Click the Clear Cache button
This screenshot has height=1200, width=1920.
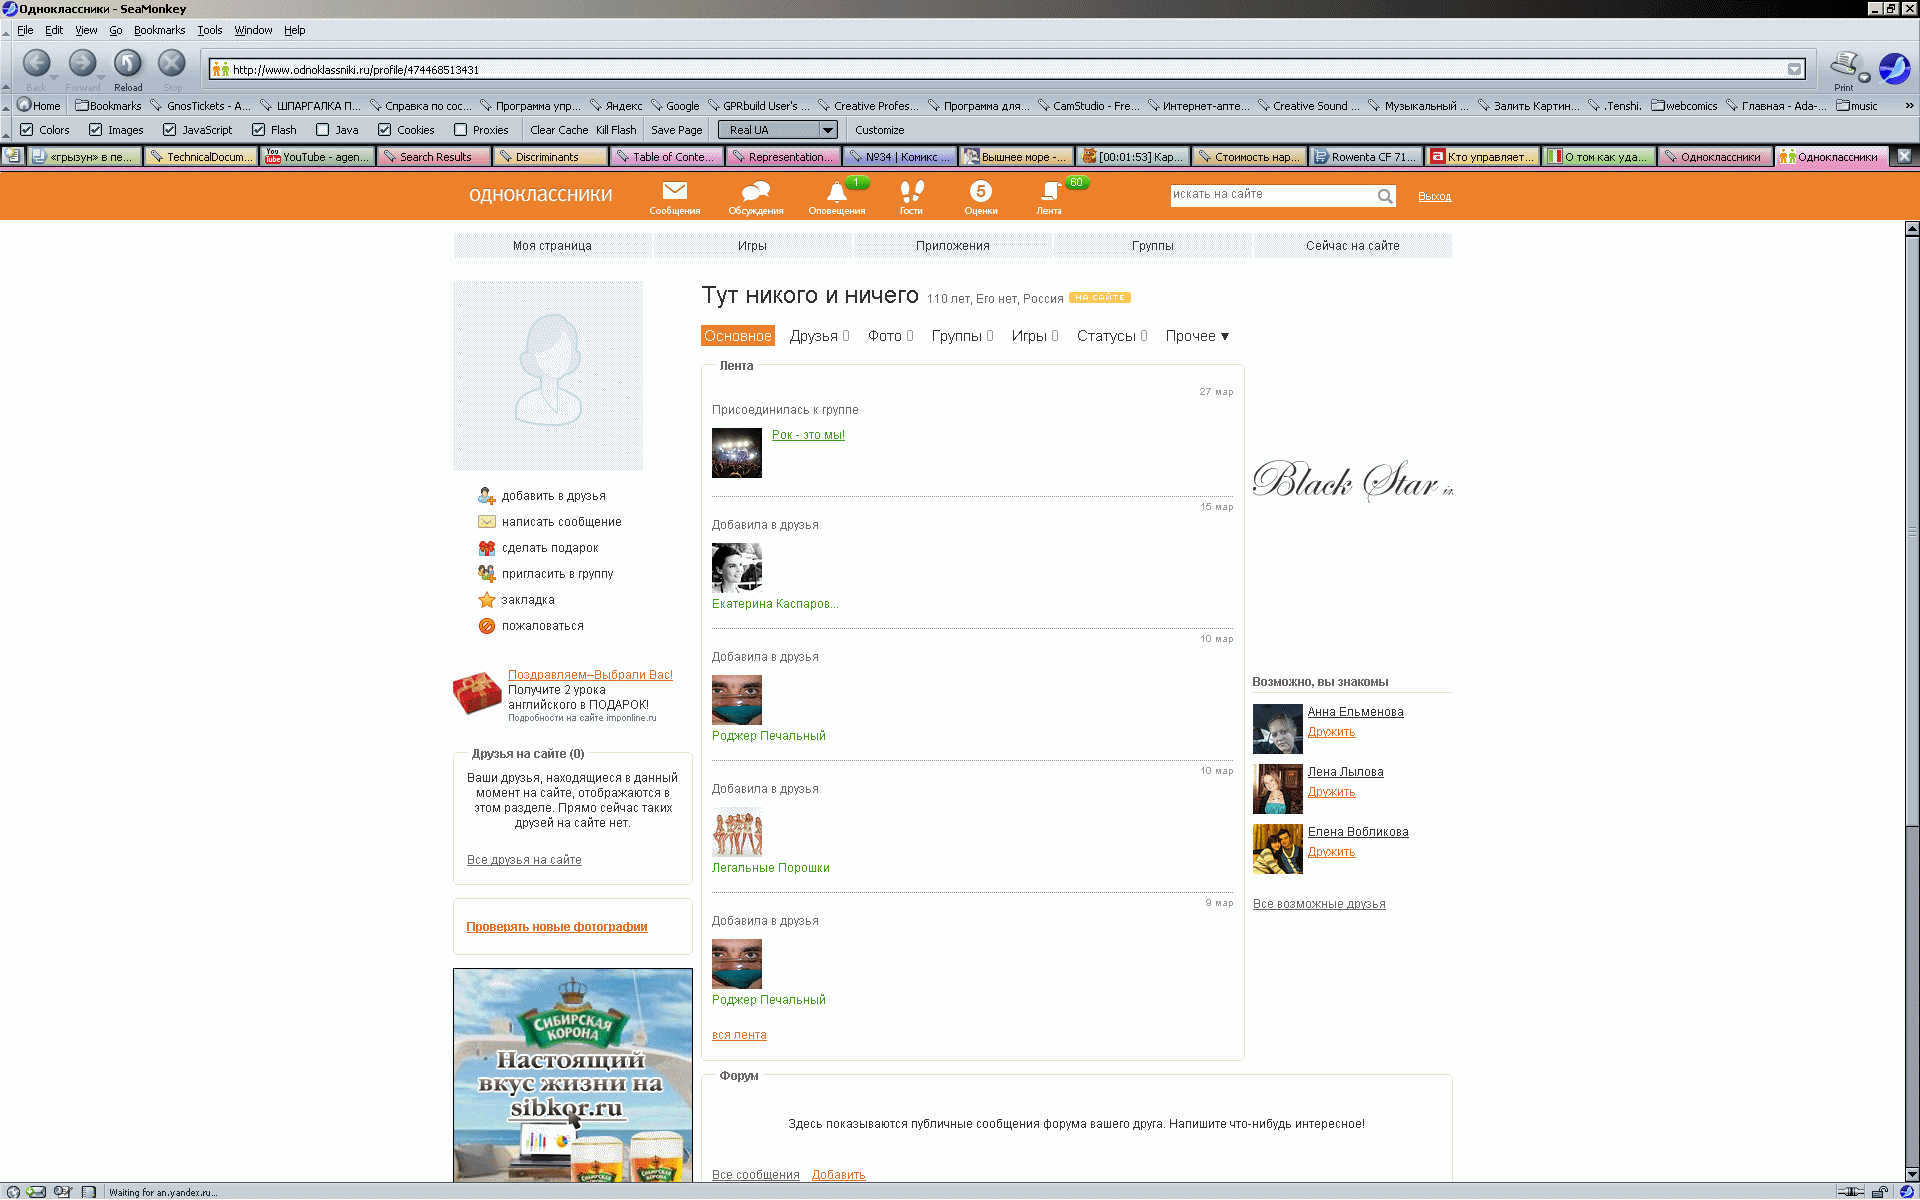pyautogui.click(x=559, y=130)
